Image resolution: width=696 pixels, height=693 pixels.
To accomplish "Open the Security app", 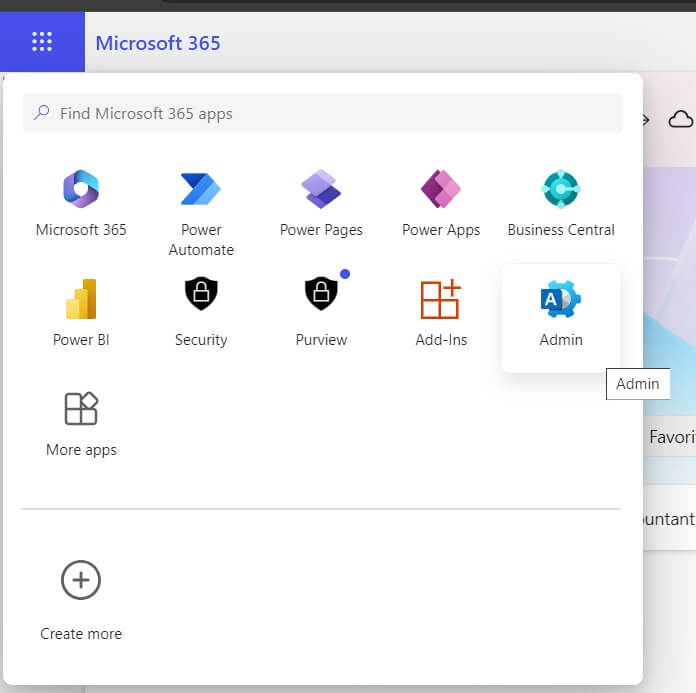I will click(201, 313).
